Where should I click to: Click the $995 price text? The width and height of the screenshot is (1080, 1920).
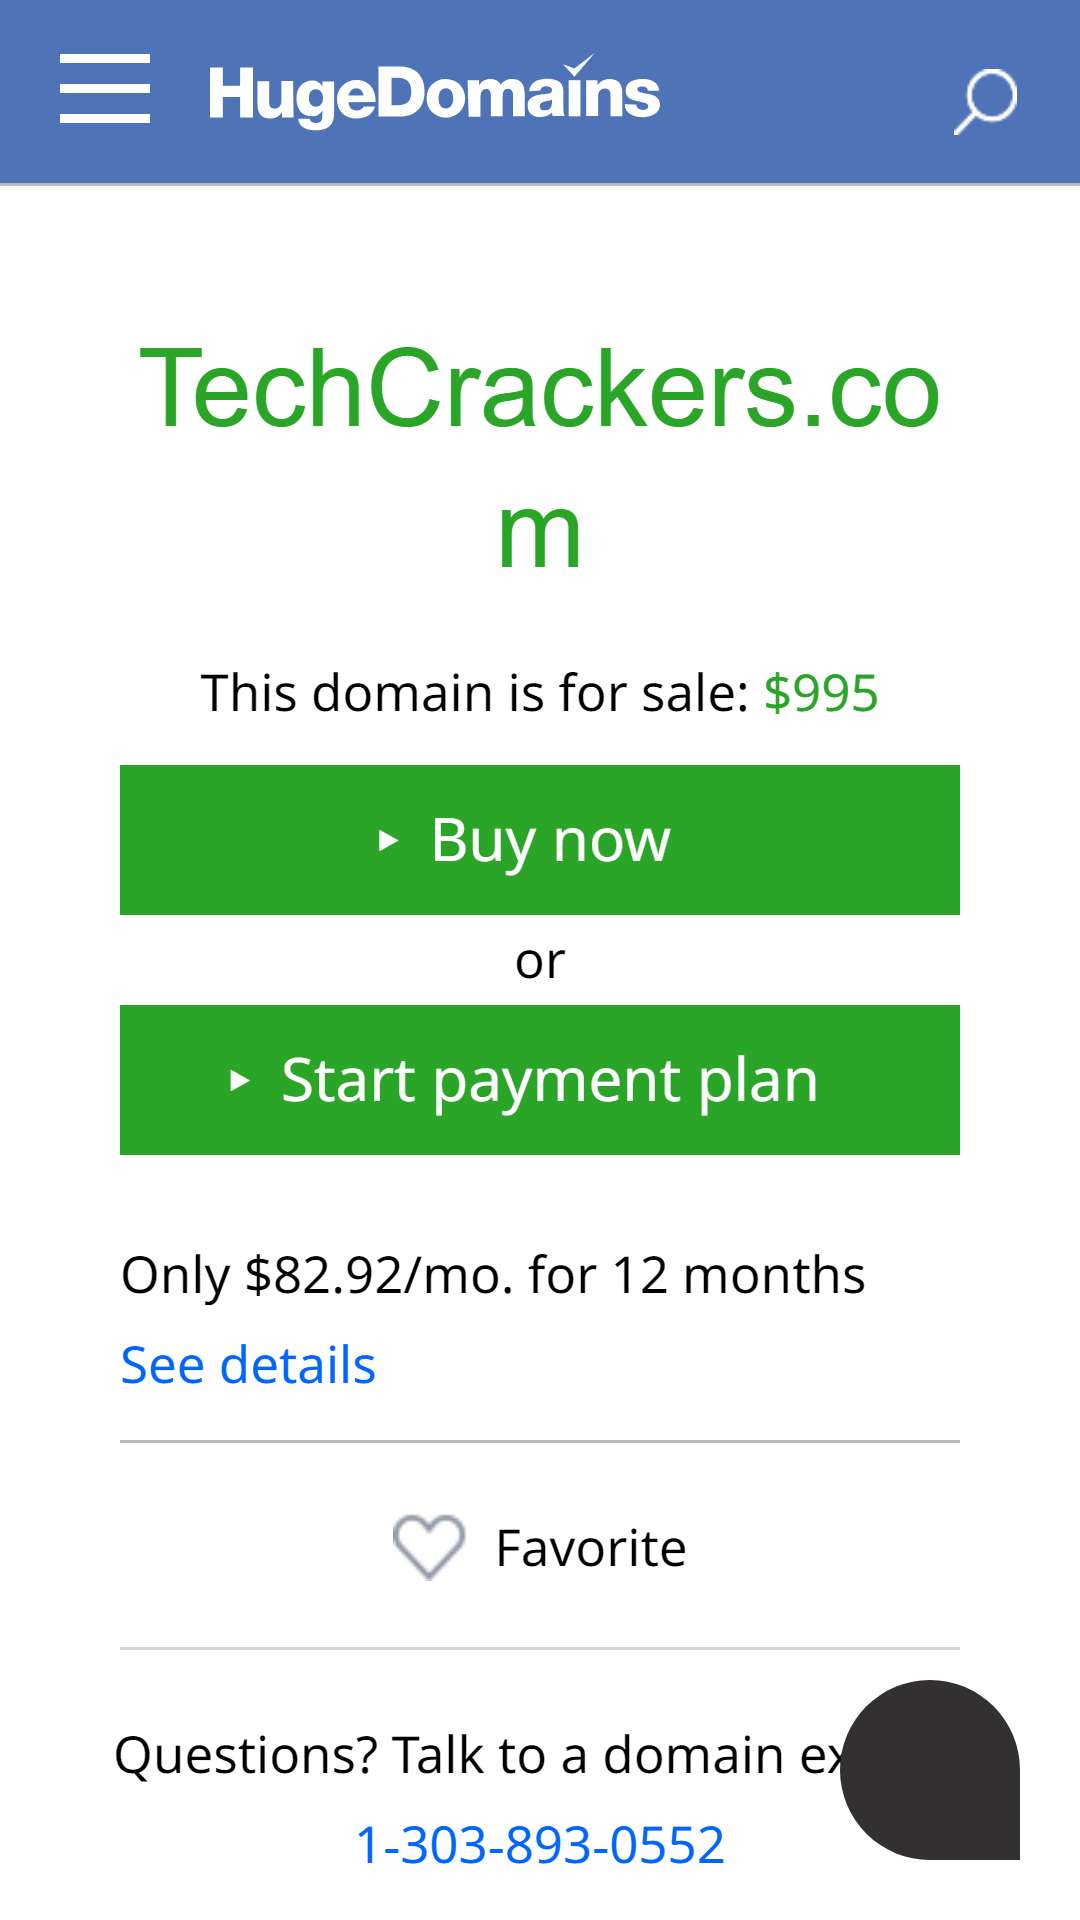point(821,693)
